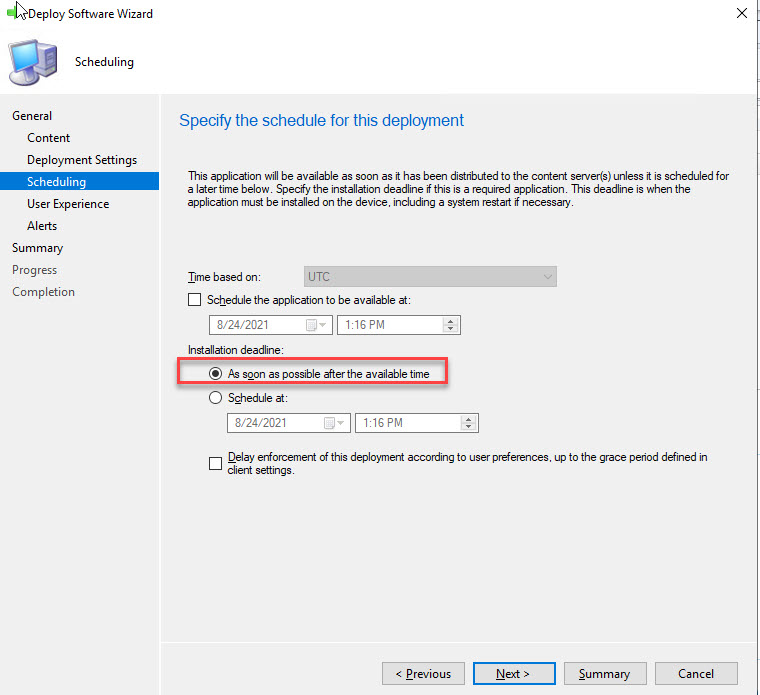Adjust available time spinner arrows
This screenshot has width=760, height=695.
(450, 325)
